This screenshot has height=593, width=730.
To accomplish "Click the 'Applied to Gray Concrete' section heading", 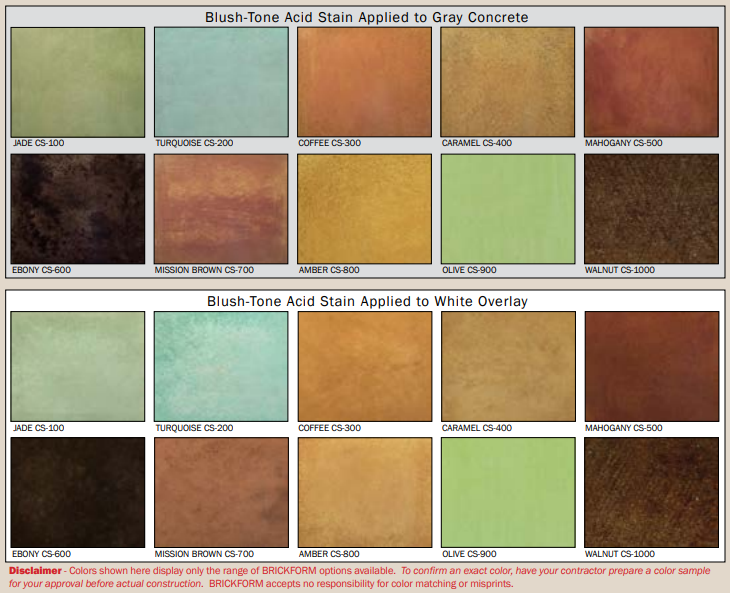I will tap(367, 17).
